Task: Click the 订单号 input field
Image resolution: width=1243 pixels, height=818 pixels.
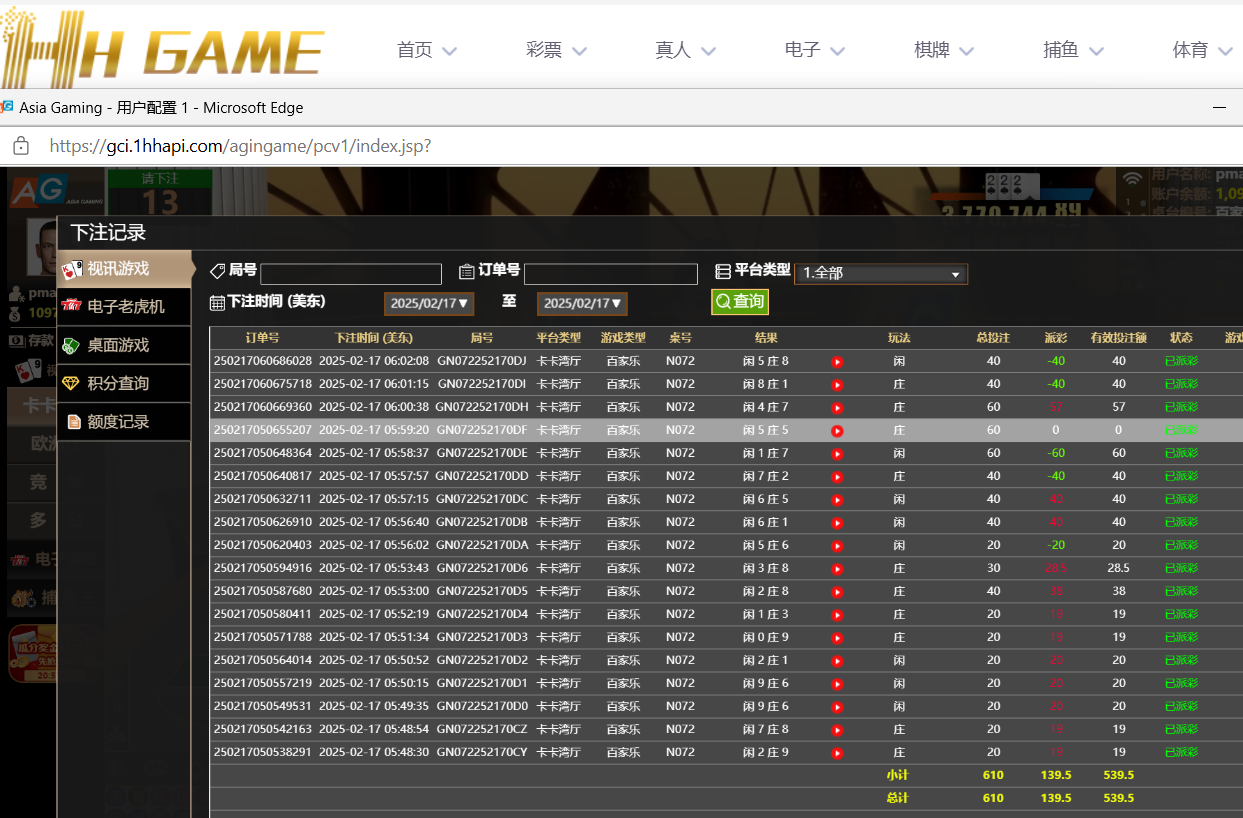Action: [x=610, y=274]
